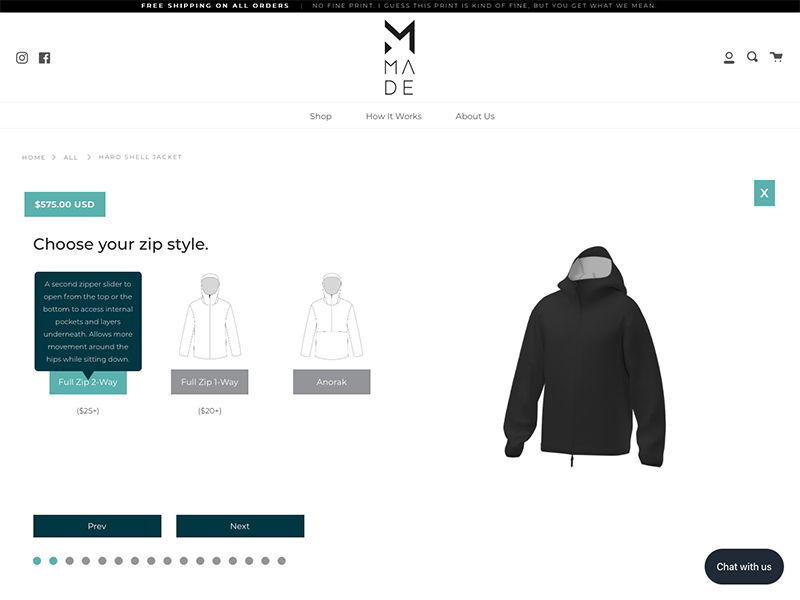Go to the Next step
Image resolution: width=800 pixels, height=600 pixels.
(240, 526)
